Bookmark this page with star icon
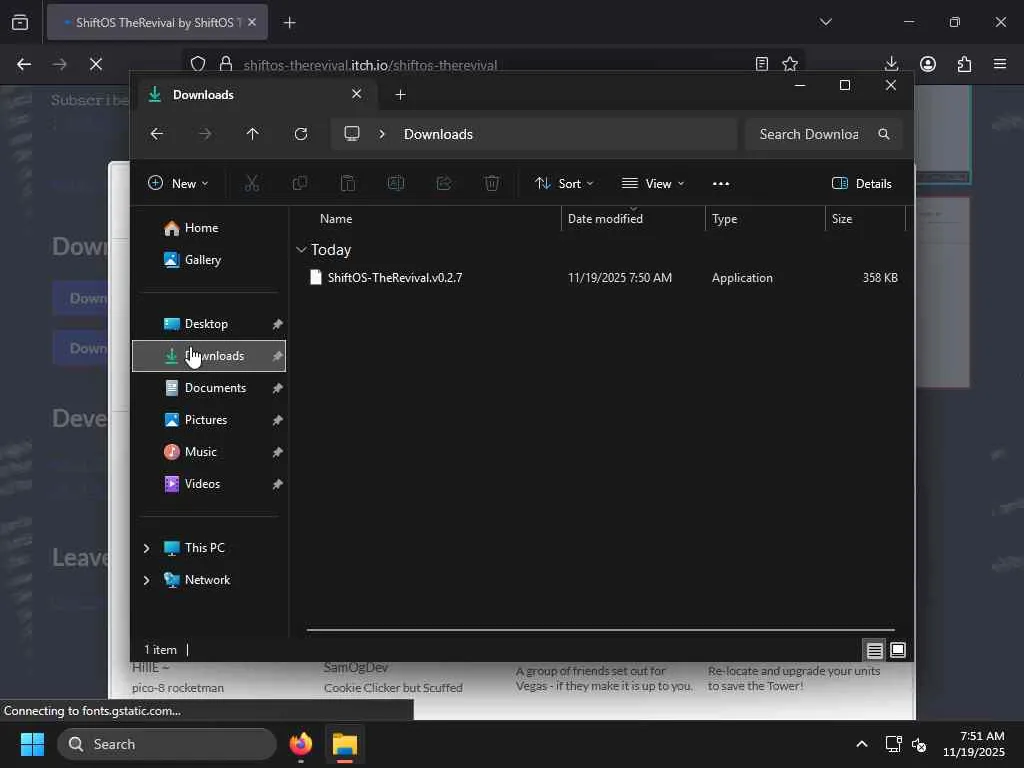Image resolution: width=1024 pixels, height=768 pixels. (790, 64)
